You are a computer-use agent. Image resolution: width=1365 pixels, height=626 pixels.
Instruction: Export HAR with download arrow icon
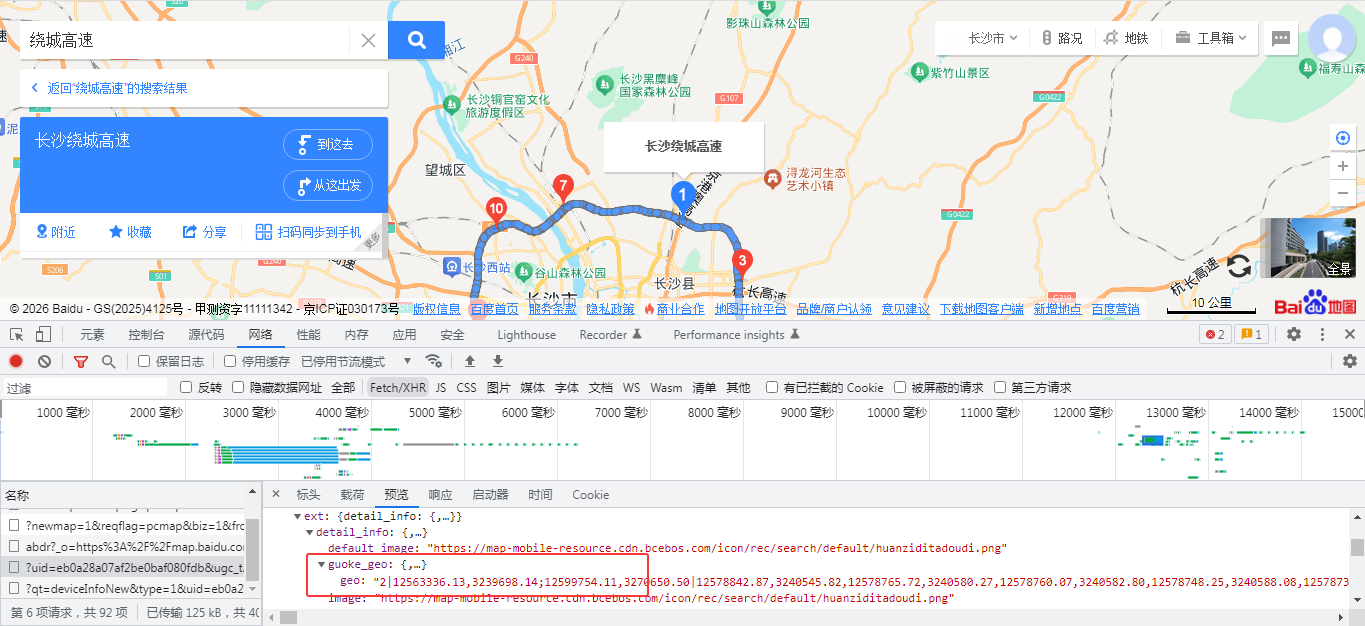point(497,361)
